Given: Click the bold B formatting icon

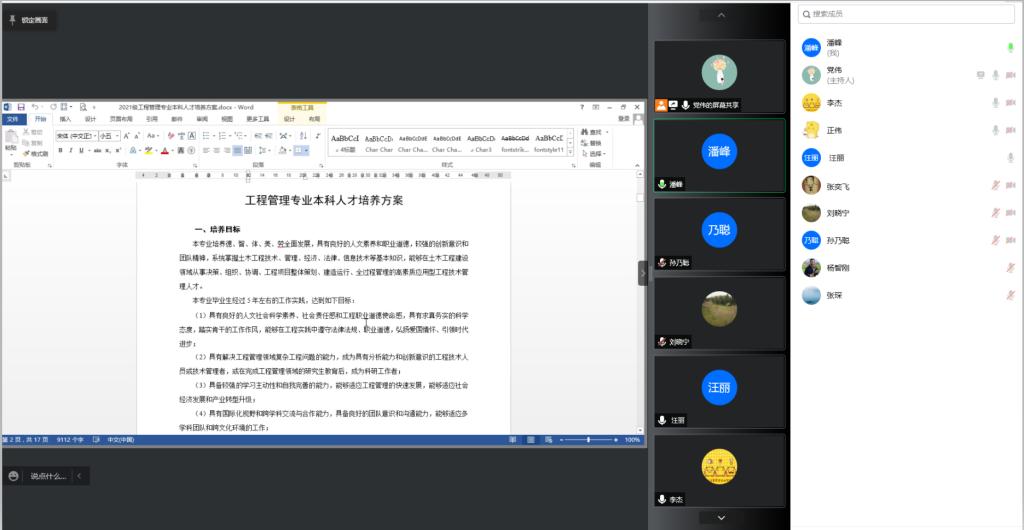Looking at the screenshot, I should (59, 151).
